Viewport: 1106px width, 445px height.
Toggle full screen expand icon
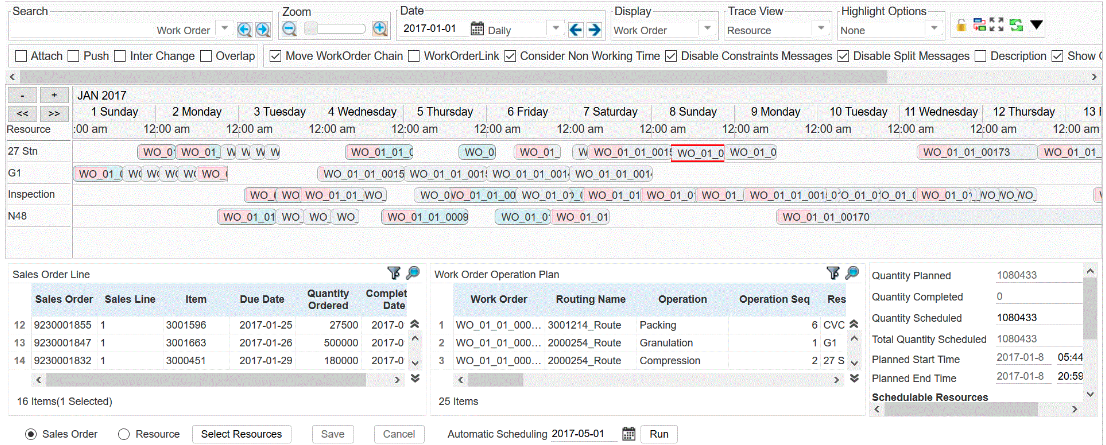coord(997,25)
